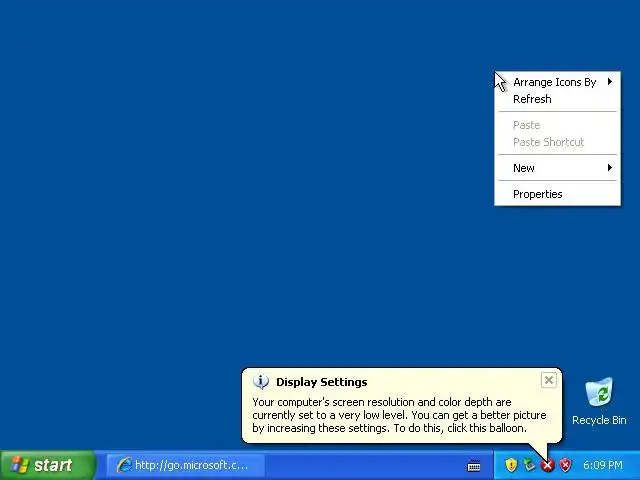The width and height of the screenshot is (640, 480).
Task: Click the red X display settings tray icon
Action: (547, 465)
